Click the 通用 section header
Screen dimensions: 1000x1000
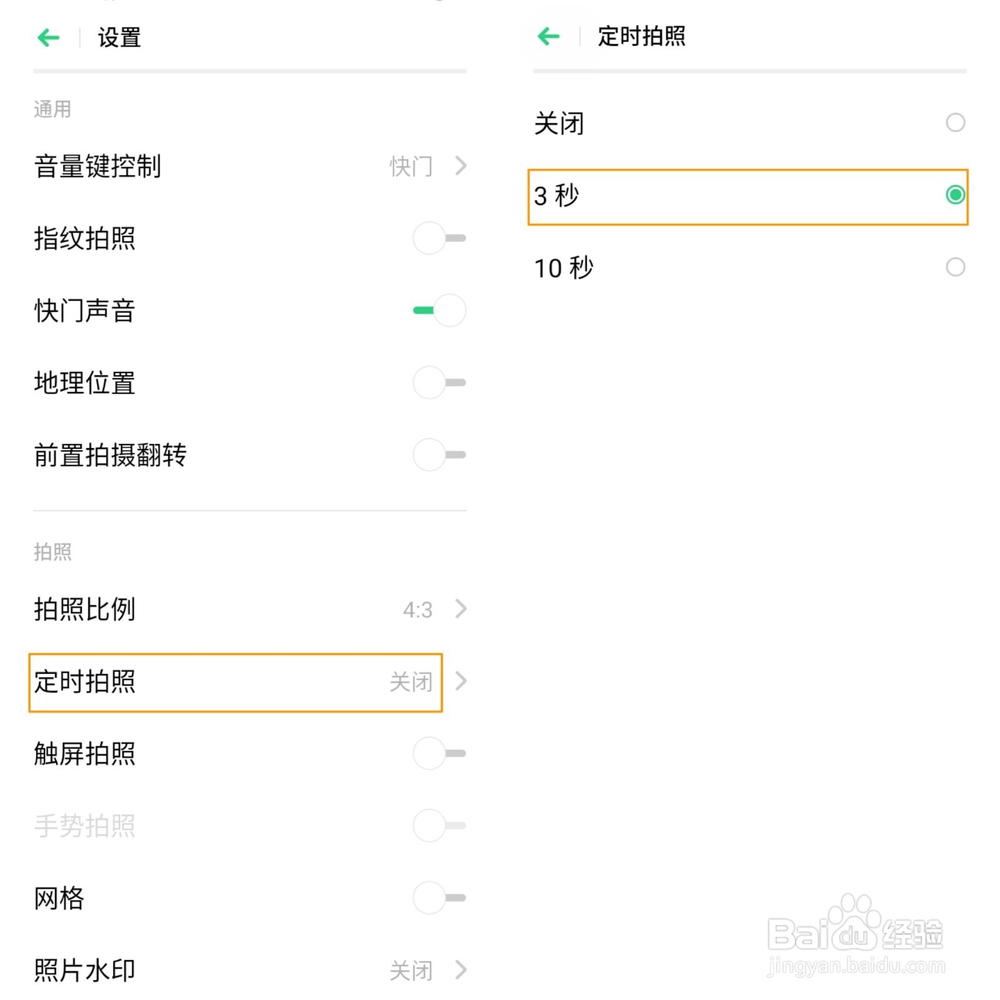point(52,110)
